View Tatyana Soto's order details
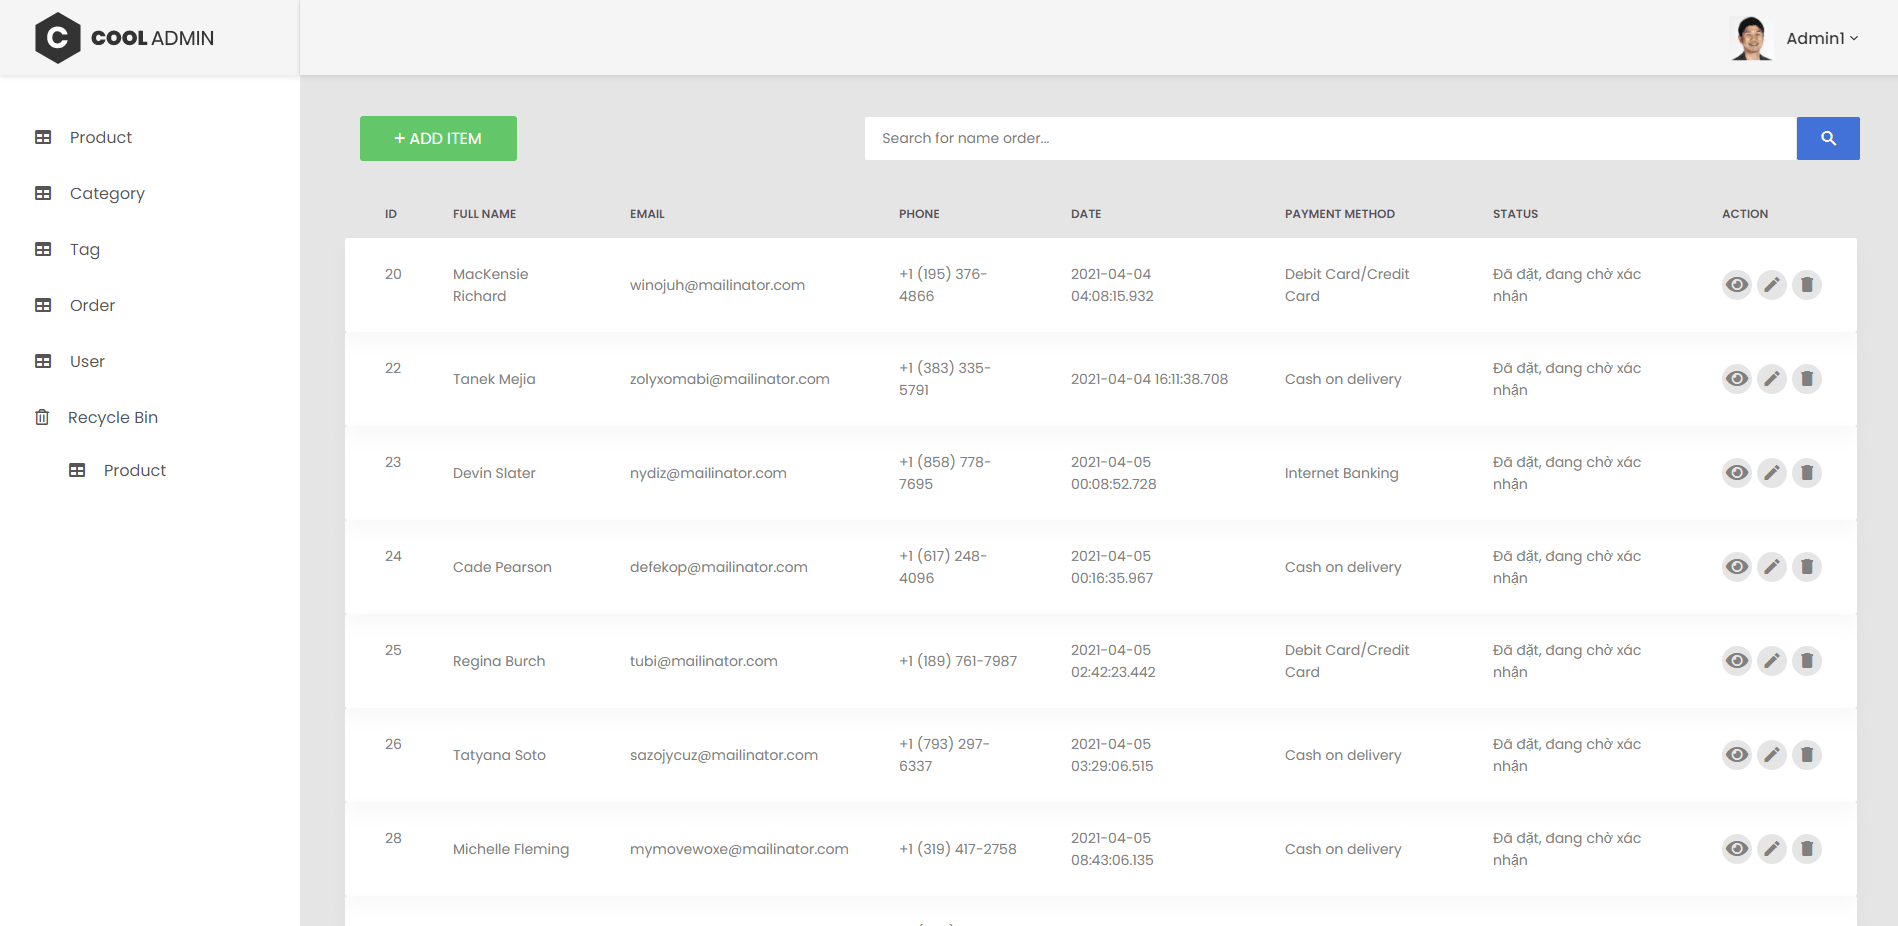The width and height of the screenshot is (1898, 926). (x=1737, y=755)
